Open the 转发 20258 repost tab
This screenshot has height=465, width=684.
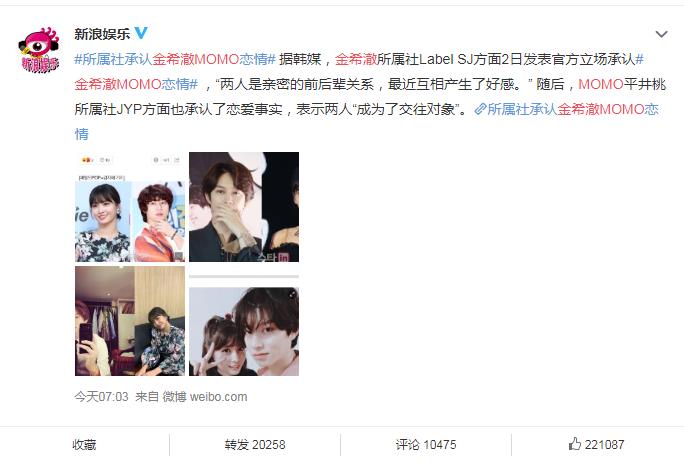point(255,444)
